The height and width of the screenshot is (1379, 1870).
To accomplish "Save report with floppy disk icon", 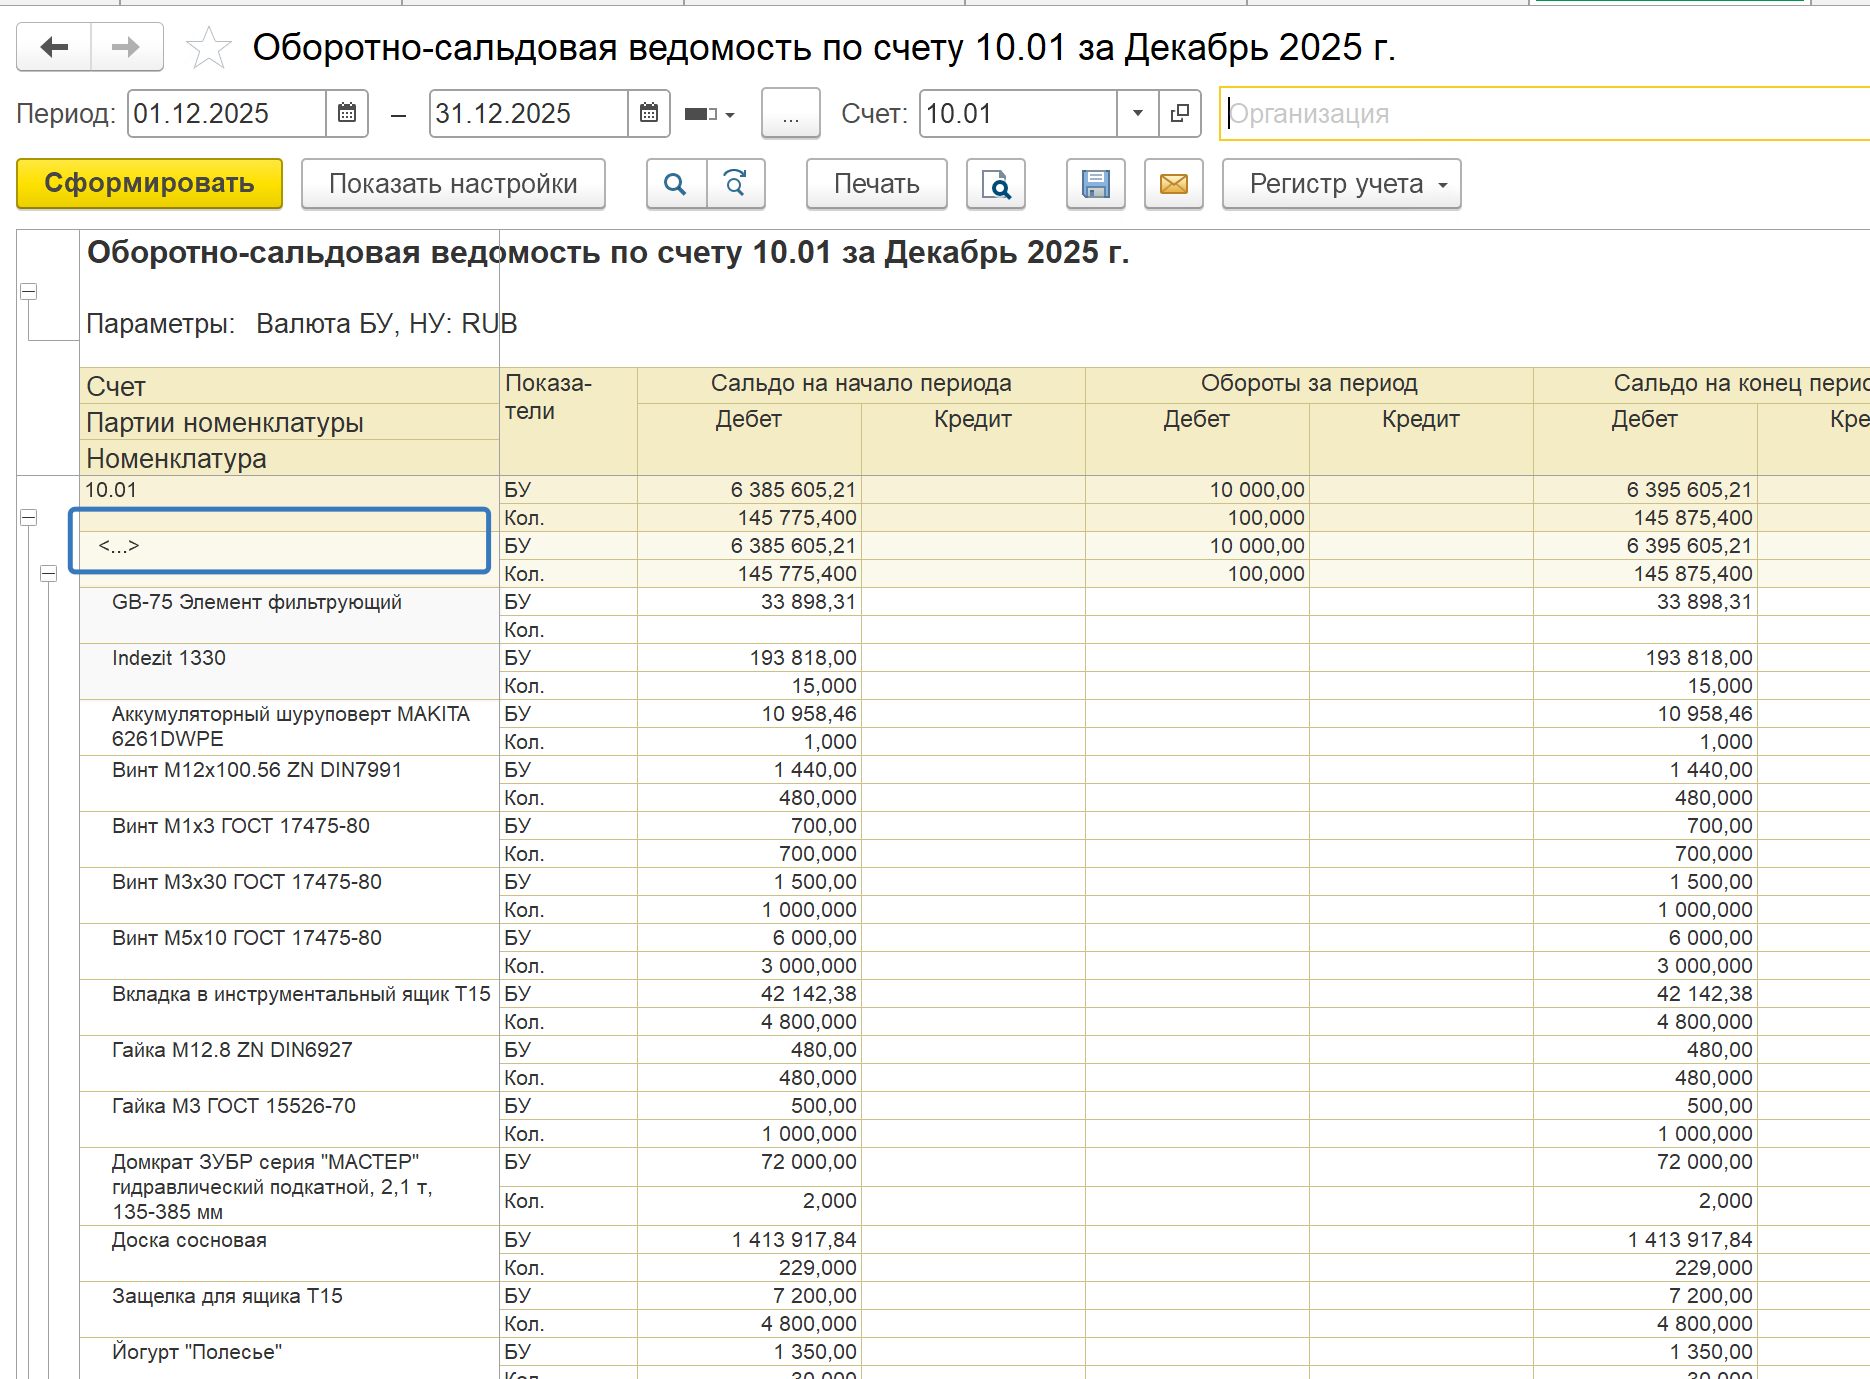I will [x=1096, y=183].
